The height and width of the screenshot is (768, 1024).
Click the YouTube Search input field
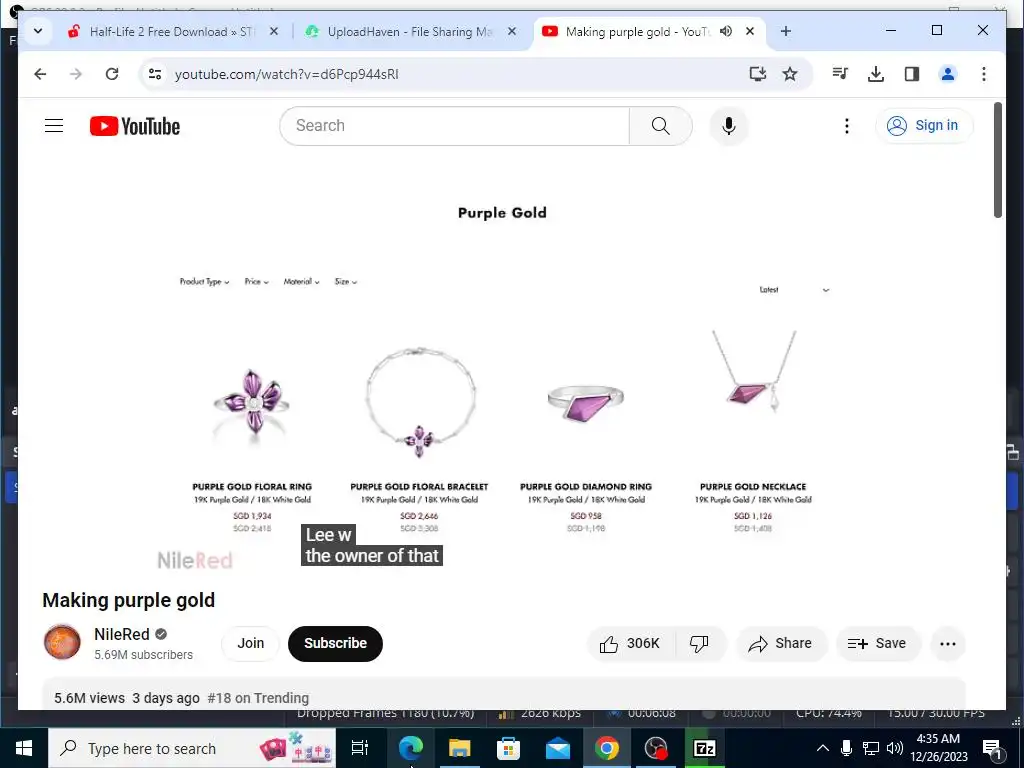[455, 125]
